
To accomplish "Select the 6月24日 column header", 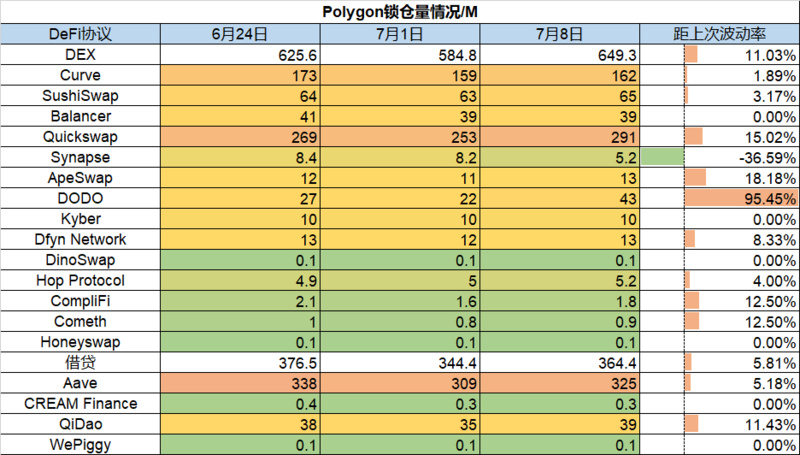I will pos(239,34).
